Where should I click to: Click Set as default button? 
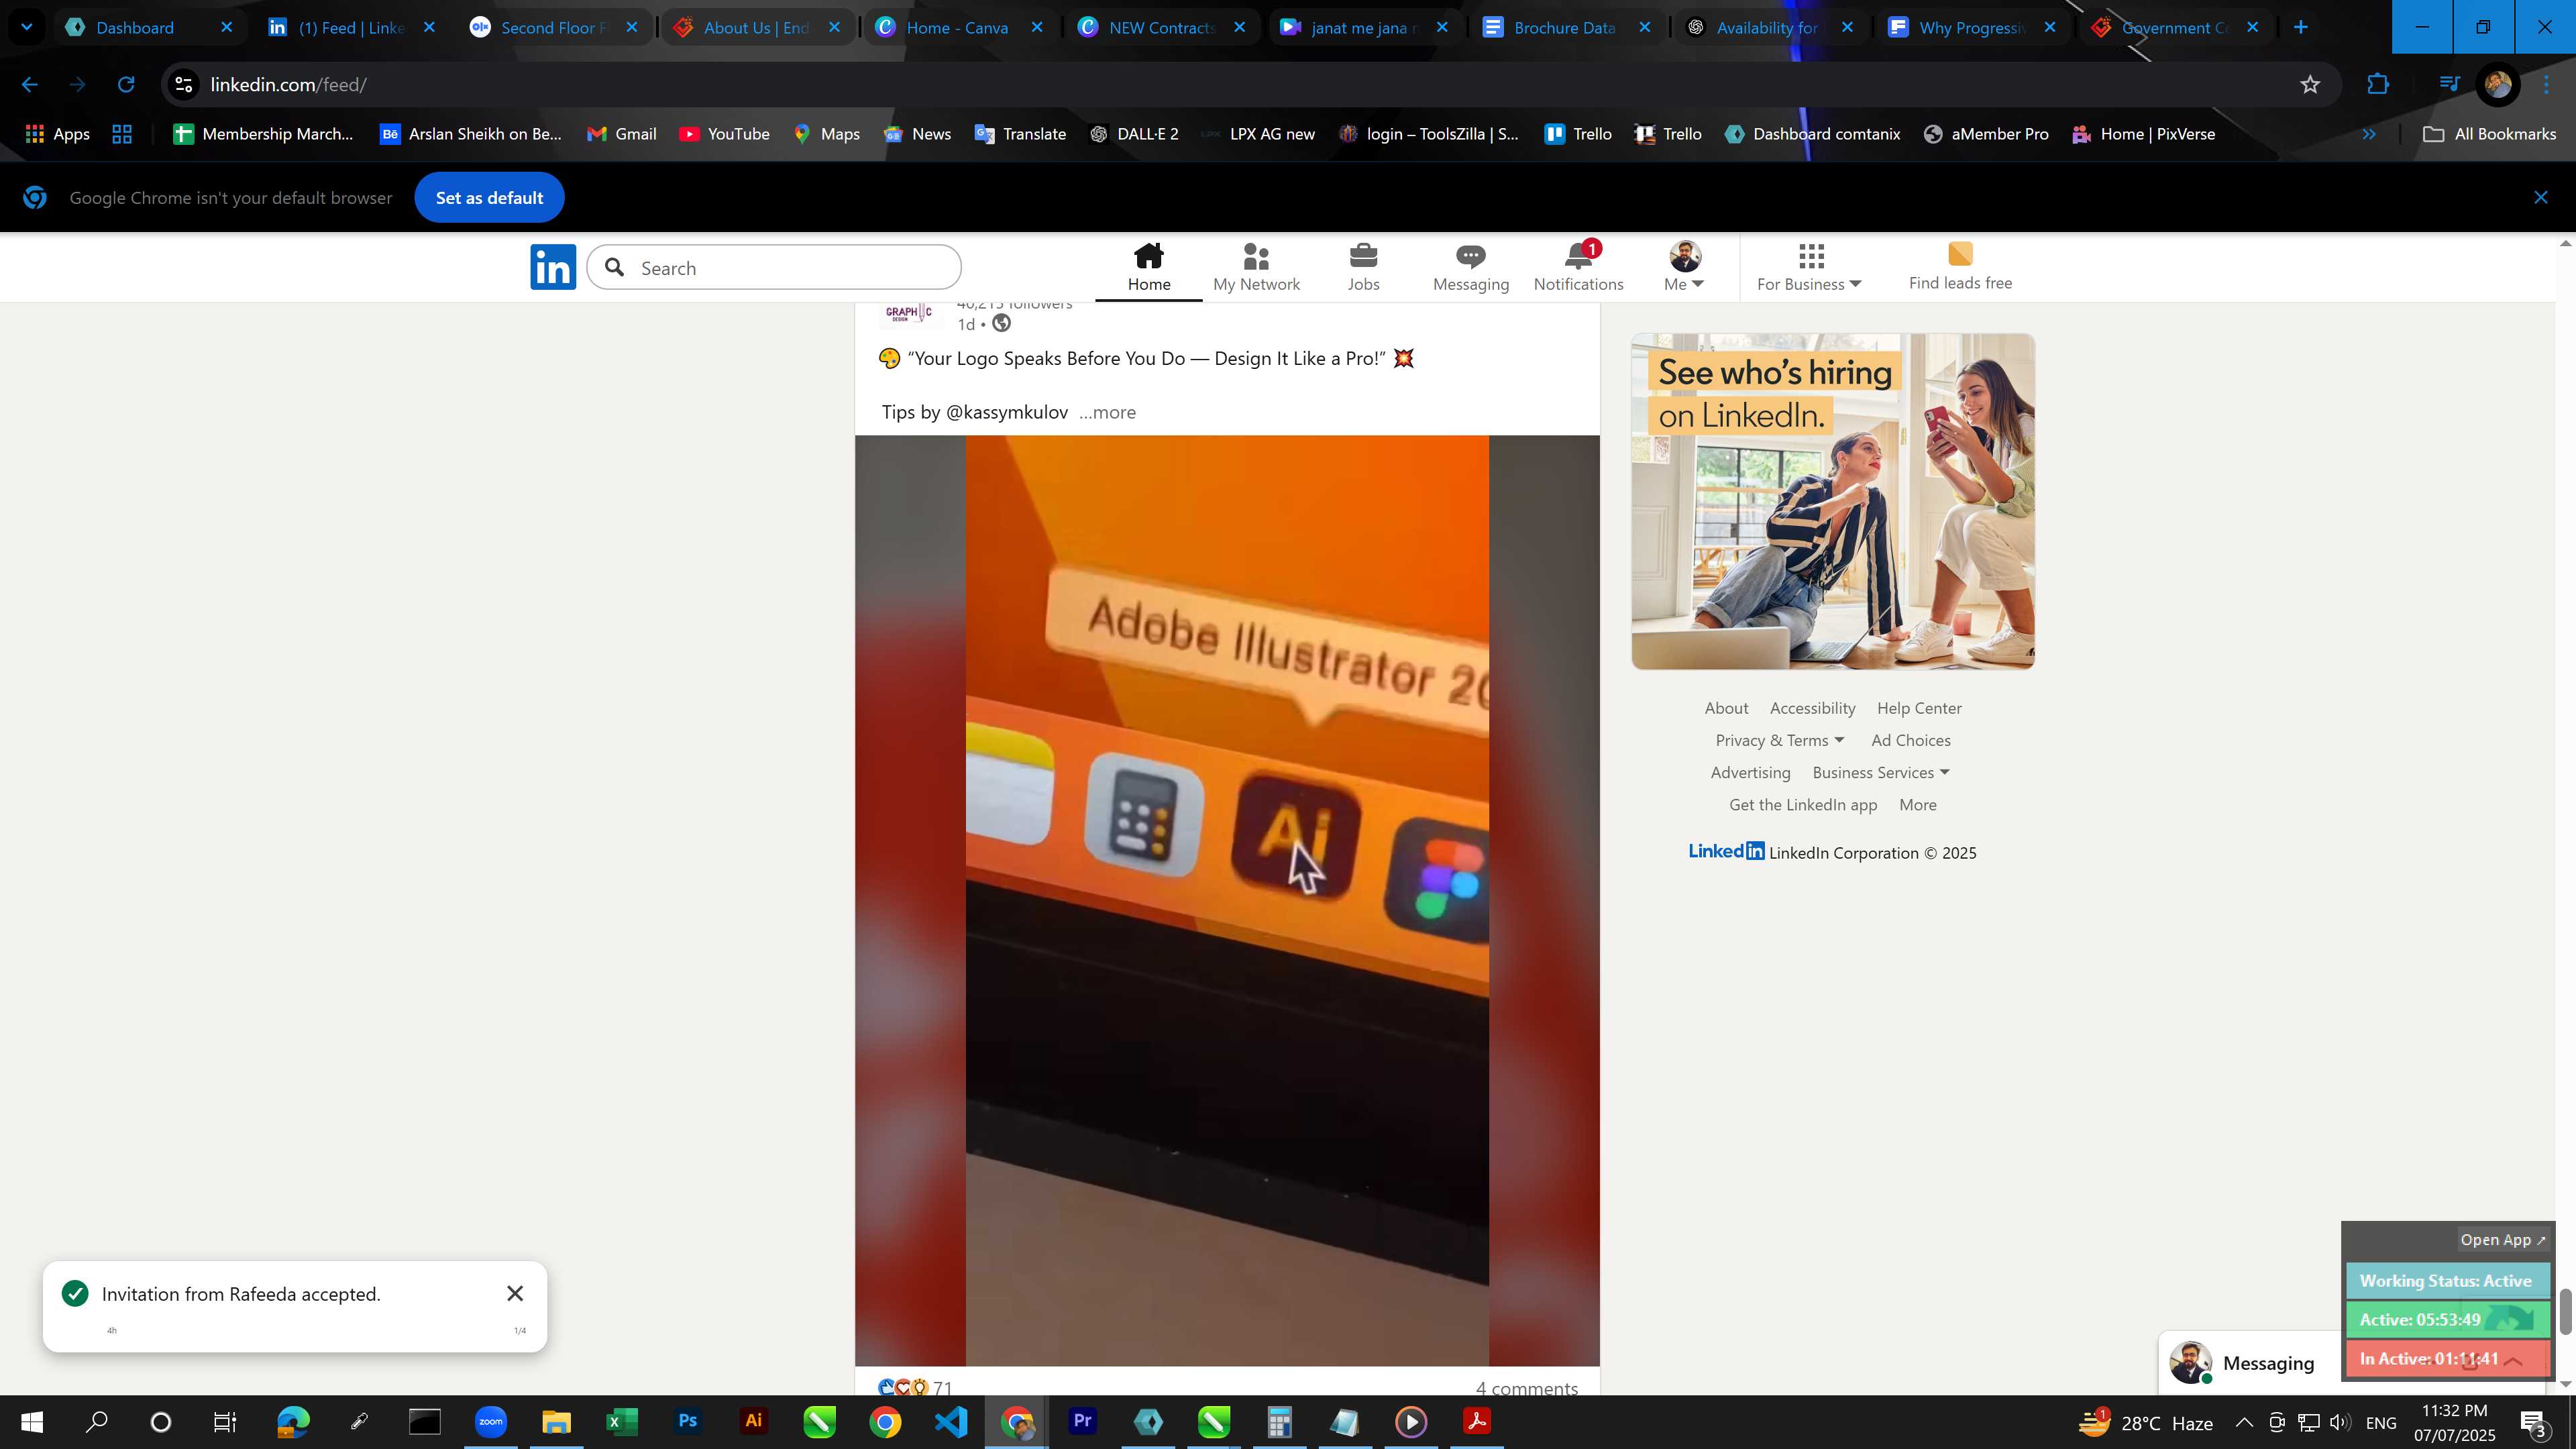489,197
